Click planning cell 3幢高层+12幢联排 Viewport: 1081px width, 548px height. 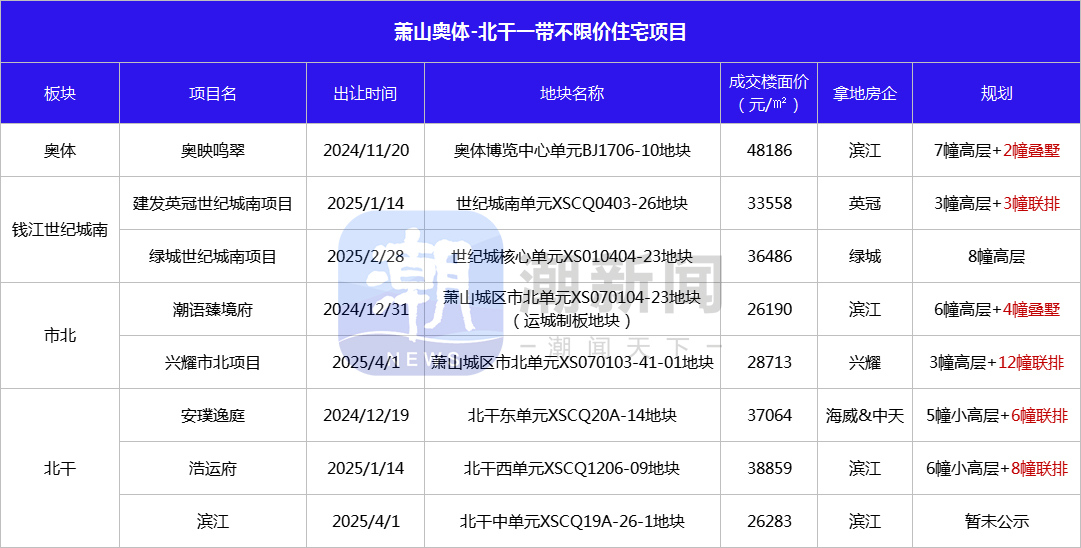(x=996, y=363)
